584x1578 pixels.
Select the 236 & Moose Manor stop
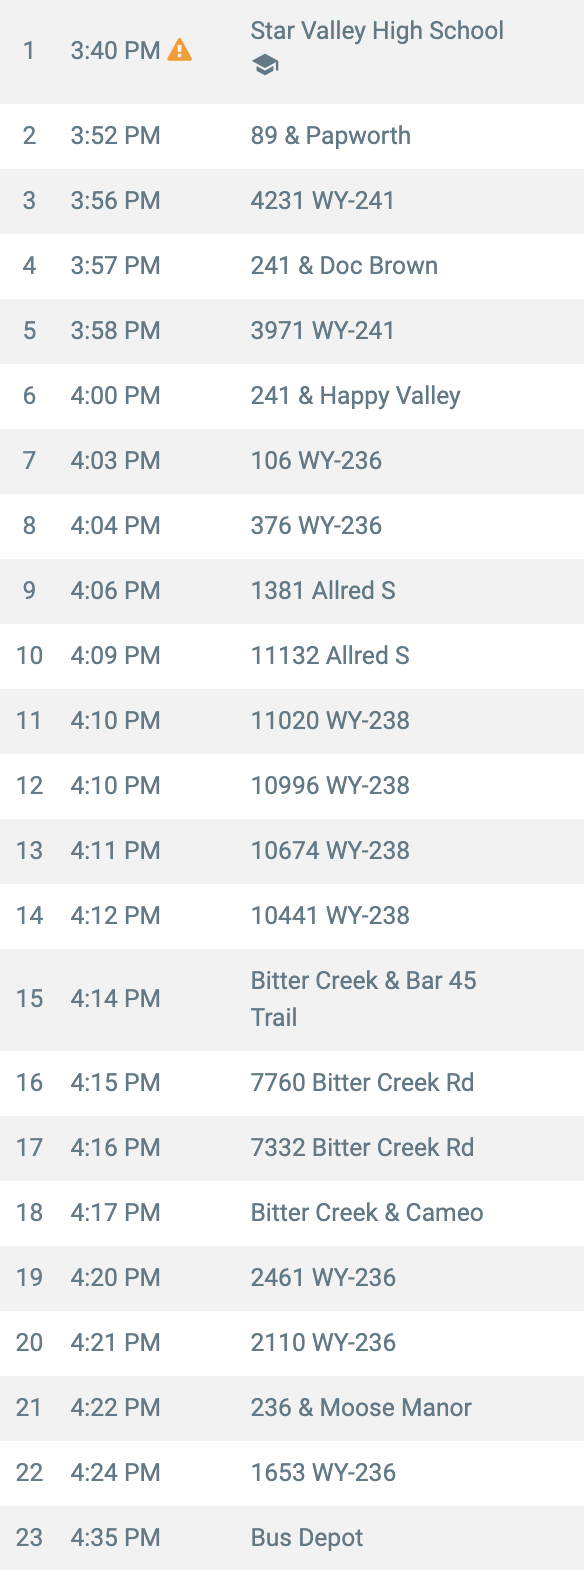[x=292, y=1408]
